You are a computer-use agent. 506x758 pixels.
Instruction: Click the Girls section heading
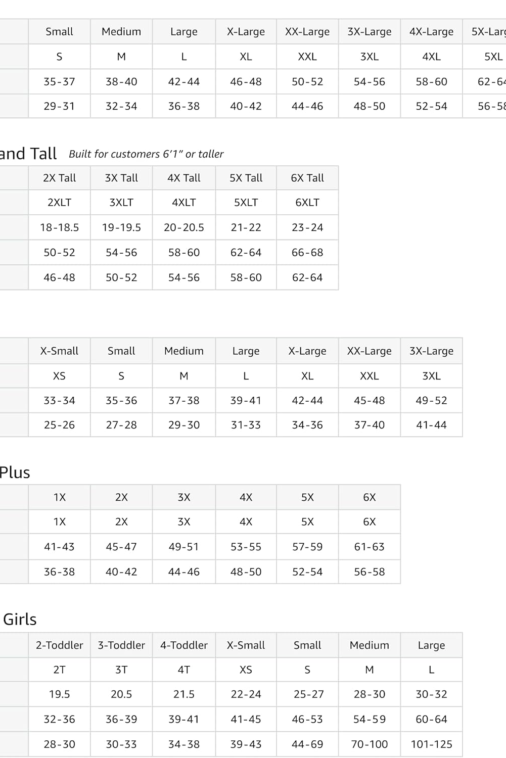20,619
